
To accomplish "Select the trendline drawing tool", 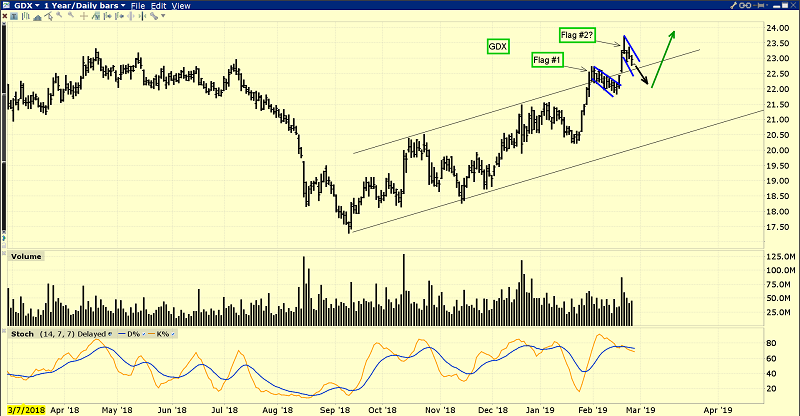I will coord(48,16).
